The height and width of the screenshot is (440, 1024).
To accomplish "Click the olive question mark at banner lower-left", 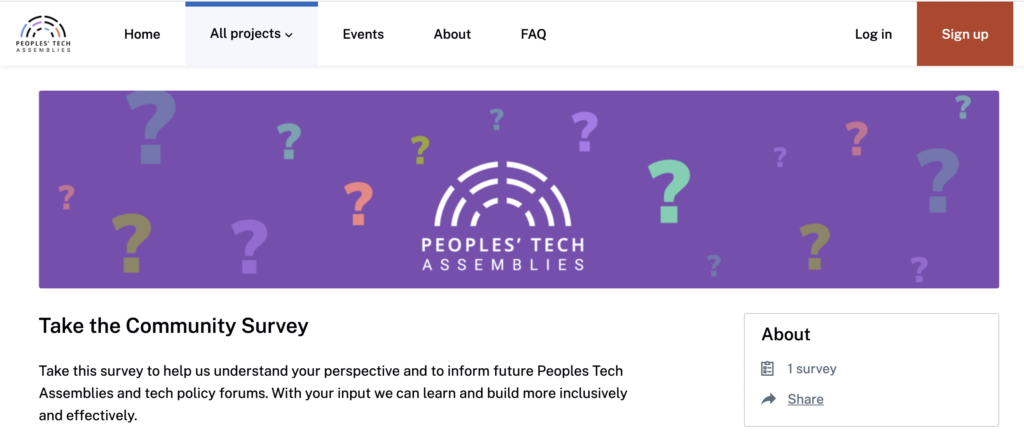I will tap(132, 242).
